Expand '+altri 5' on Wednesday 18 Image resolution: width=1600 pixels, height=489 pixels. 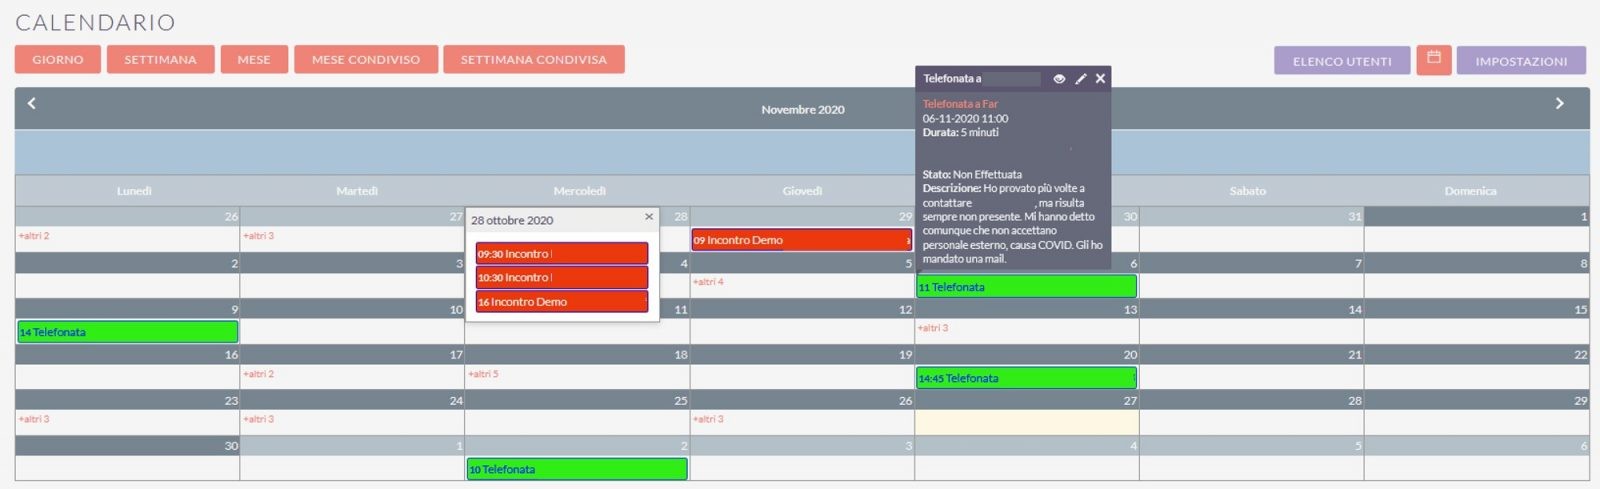tap(484, 374)
